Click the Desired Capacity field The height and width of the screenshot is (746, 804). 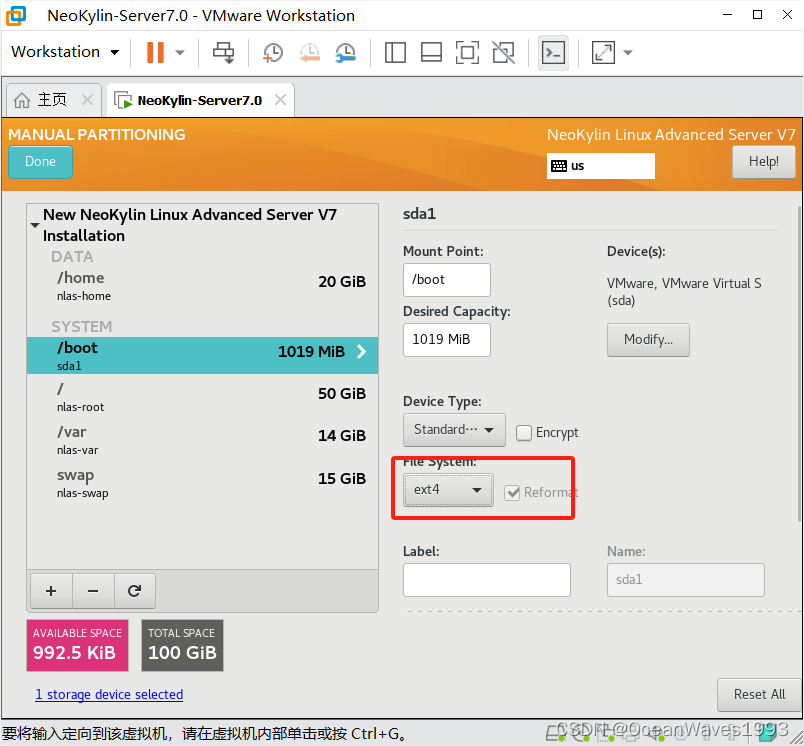(447, 339)
